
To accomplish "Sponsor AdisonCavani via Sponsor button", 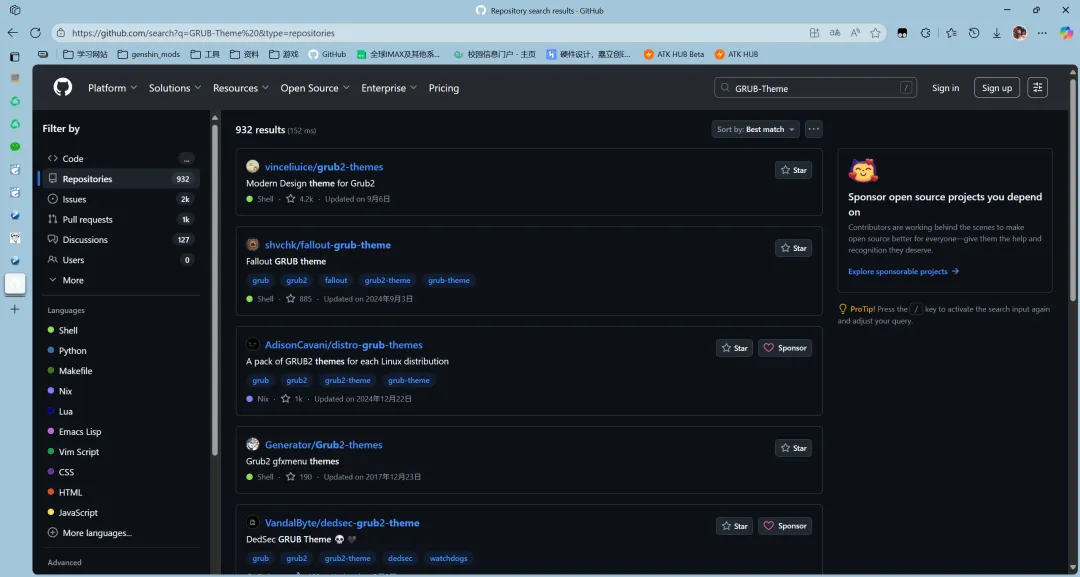I will tap(785, 348).
